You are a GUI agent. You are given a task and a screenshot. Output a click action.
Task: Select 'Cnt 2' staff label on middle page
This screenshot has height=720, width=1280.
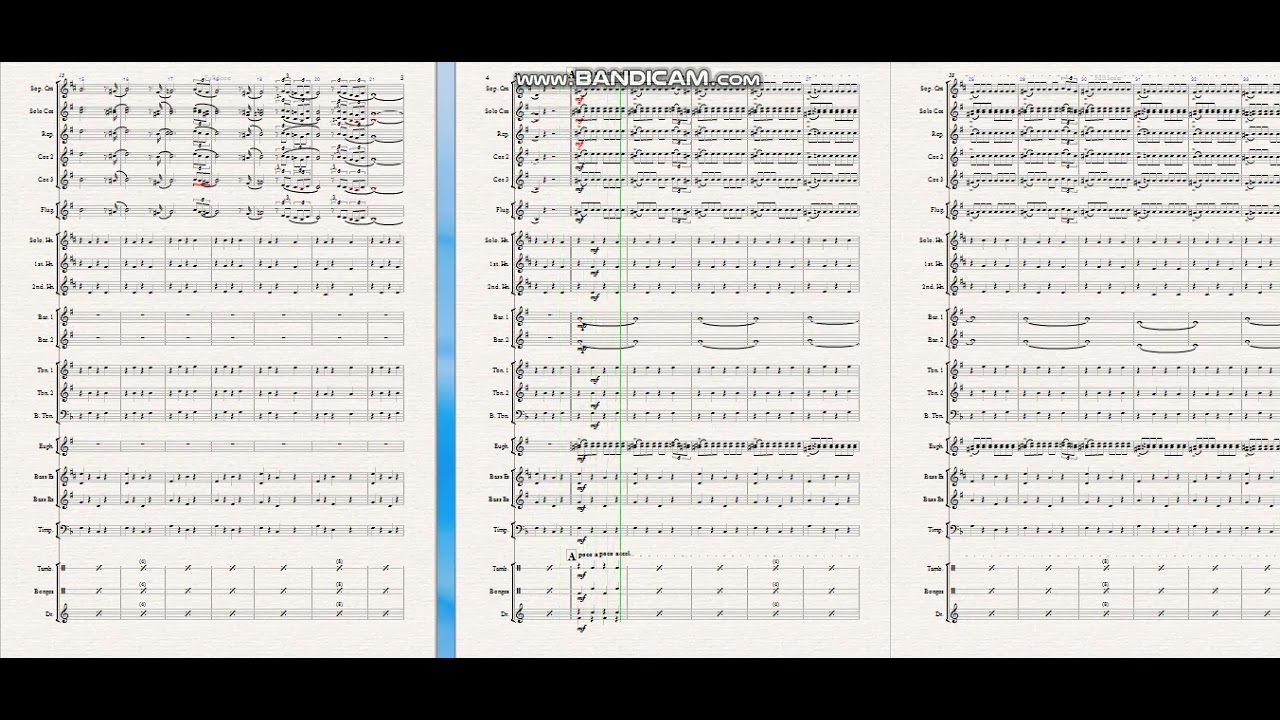point(501,157)
